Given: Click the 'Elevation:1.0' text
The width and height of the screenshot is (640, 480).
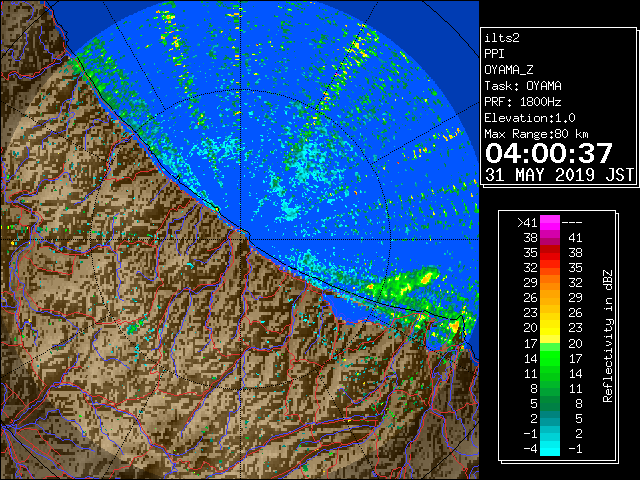Looking at the screenshot, I should click(530, 118).
